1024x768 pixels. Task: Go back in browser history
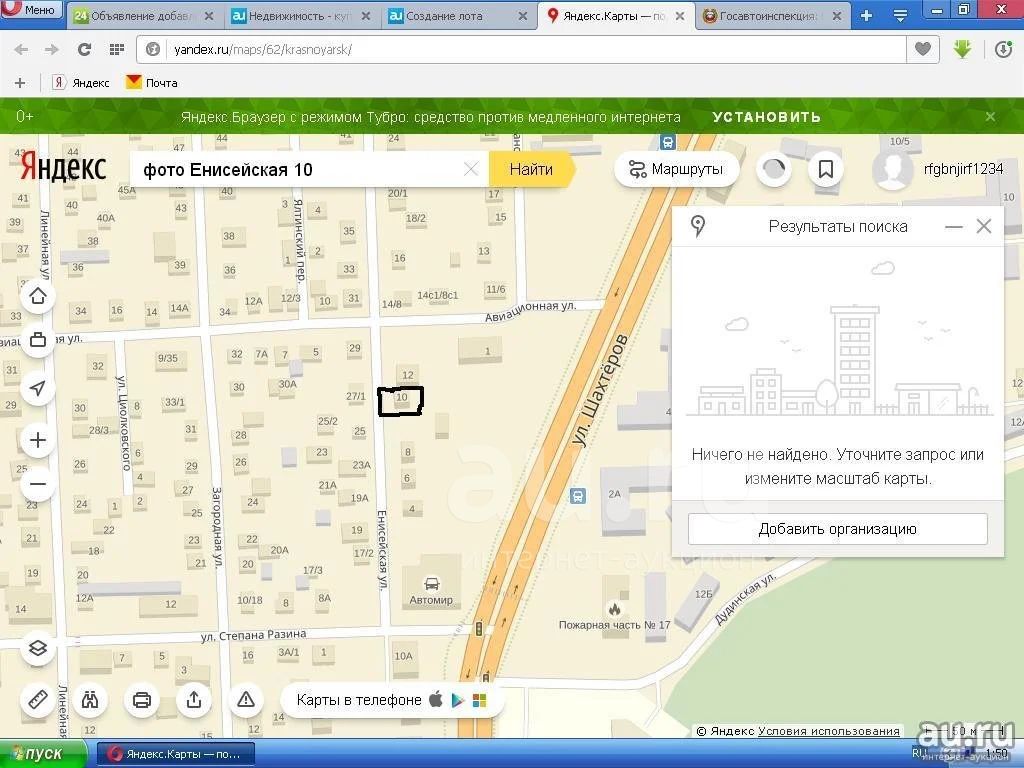[22, 49]
